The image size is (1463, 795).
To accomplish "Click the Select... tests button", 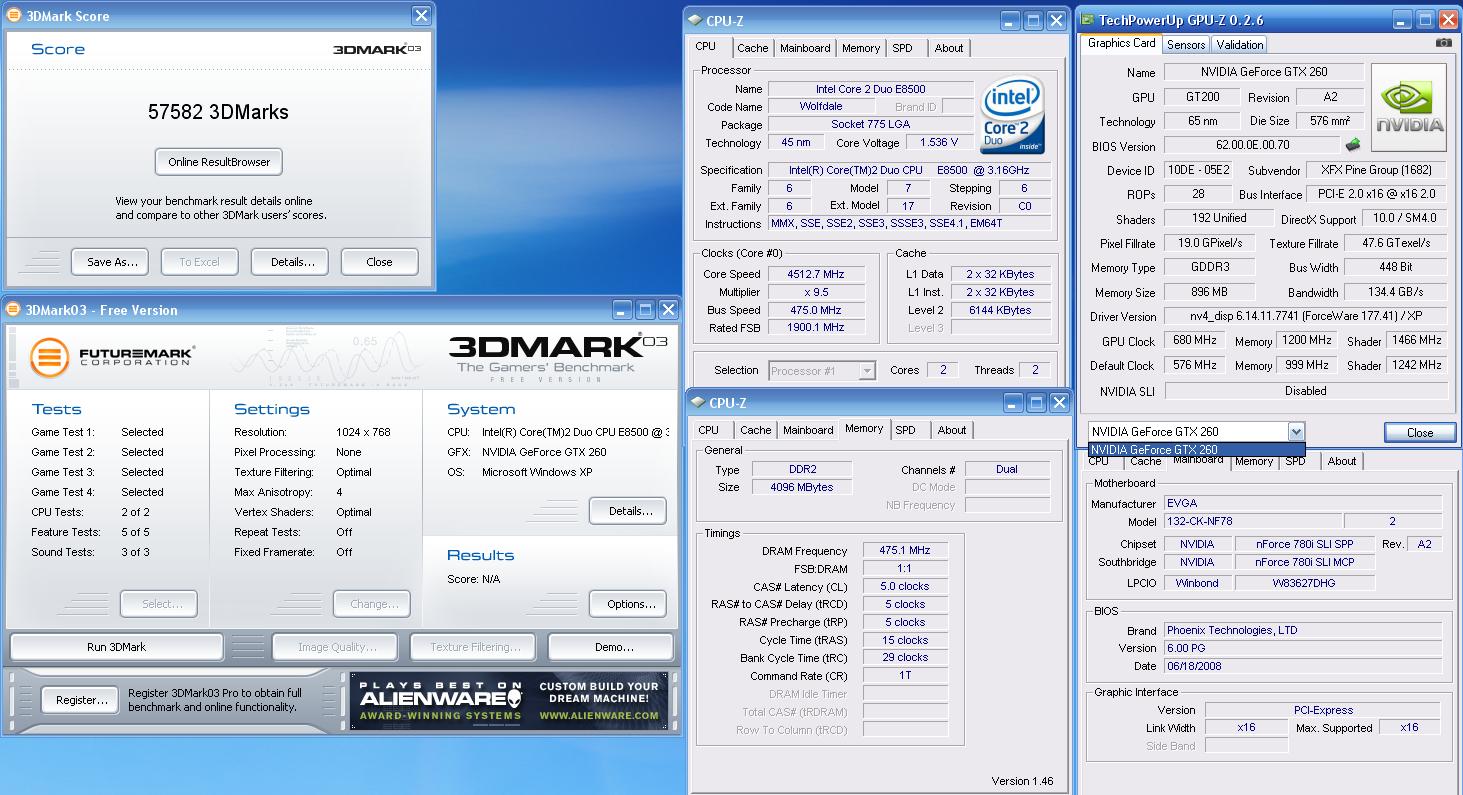I will (159, 604).
